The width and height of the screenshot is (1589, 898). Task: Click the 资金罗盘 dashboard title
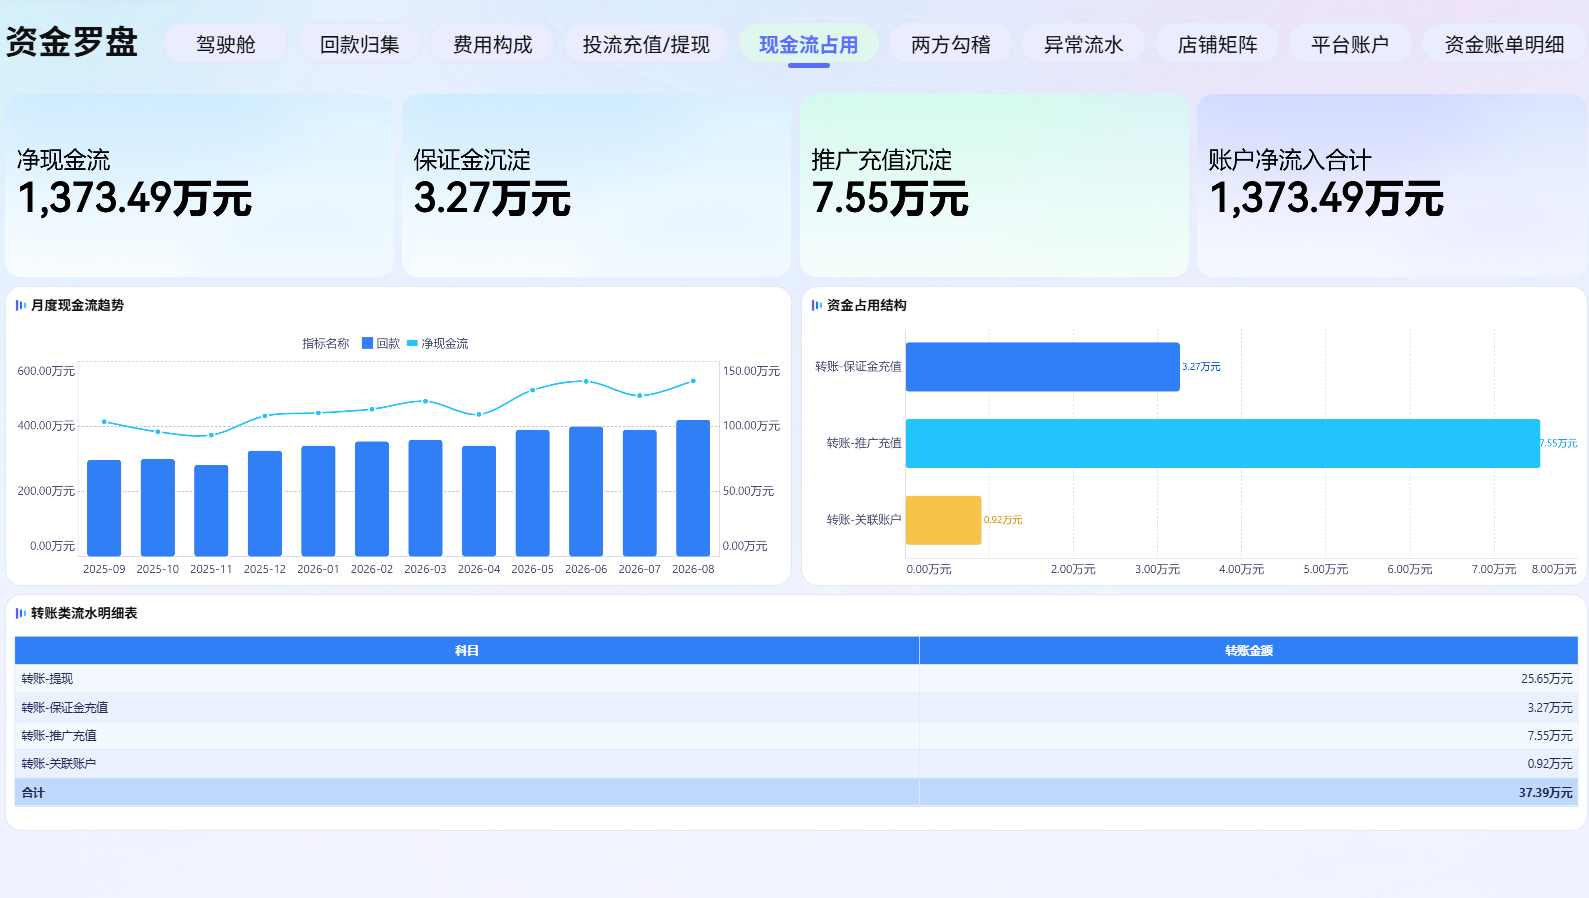coord(72,42)
